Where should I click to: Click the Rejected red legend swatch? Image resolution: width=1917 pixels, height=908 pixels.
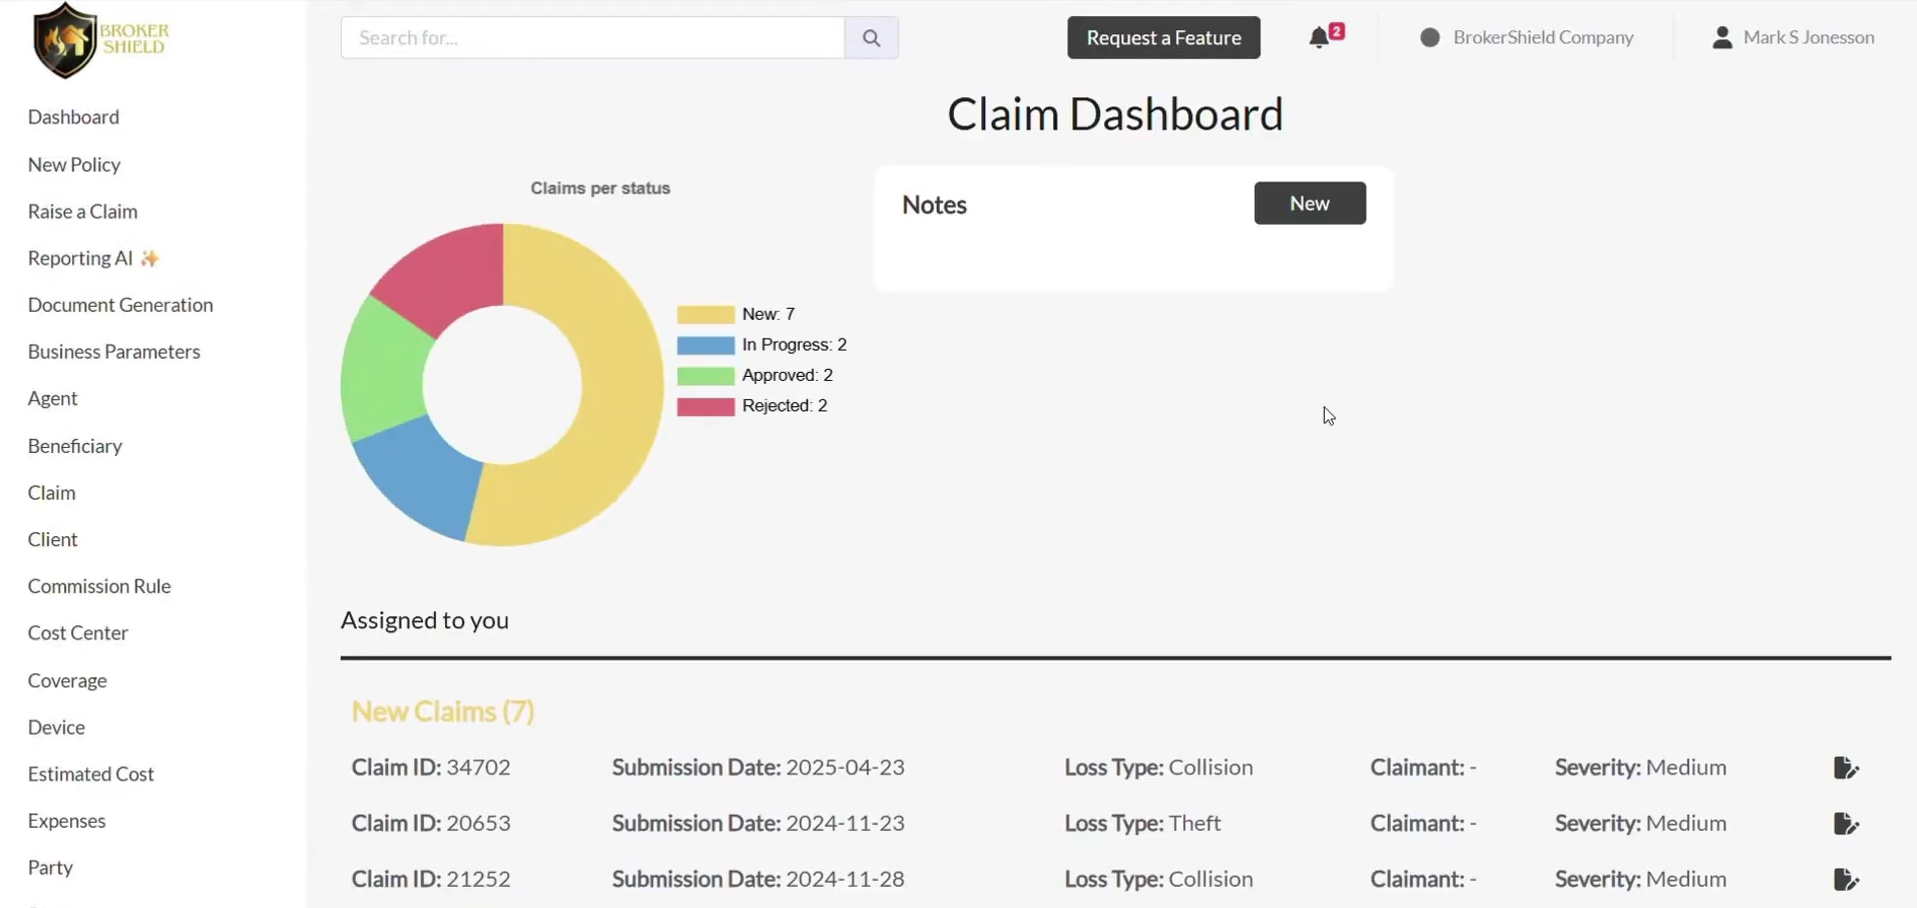coord(705,406)
